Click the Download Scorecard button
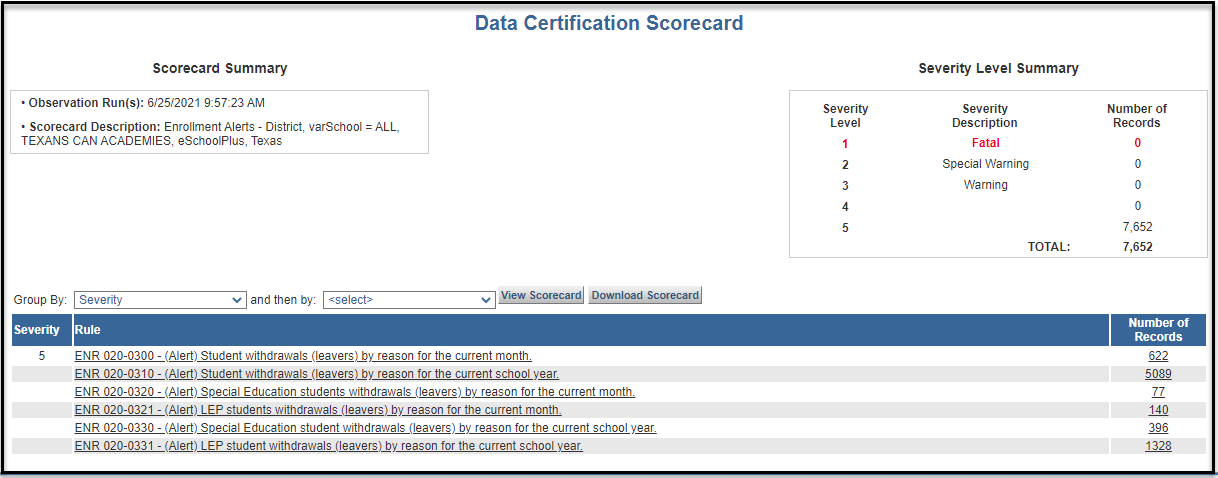 point(645,296)
